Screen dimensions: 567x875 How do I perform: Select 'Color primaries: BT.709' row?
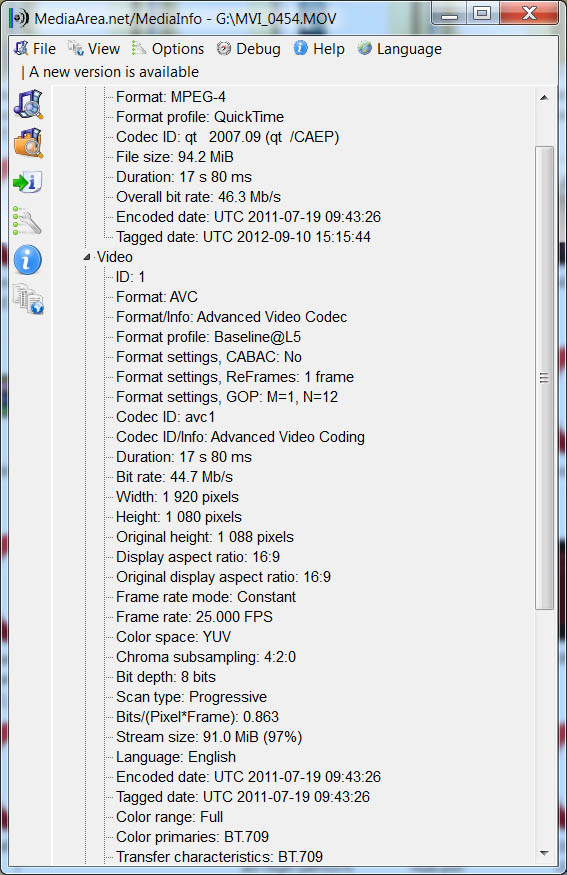pyautogui.click(x=193, y=837)
